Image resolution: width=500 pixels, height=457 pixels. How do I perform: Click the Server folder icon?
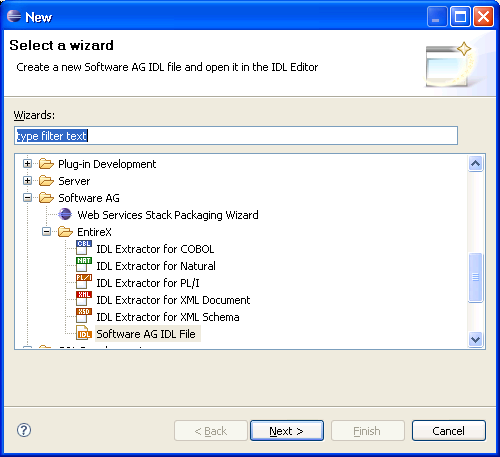(x=46, y=181)
